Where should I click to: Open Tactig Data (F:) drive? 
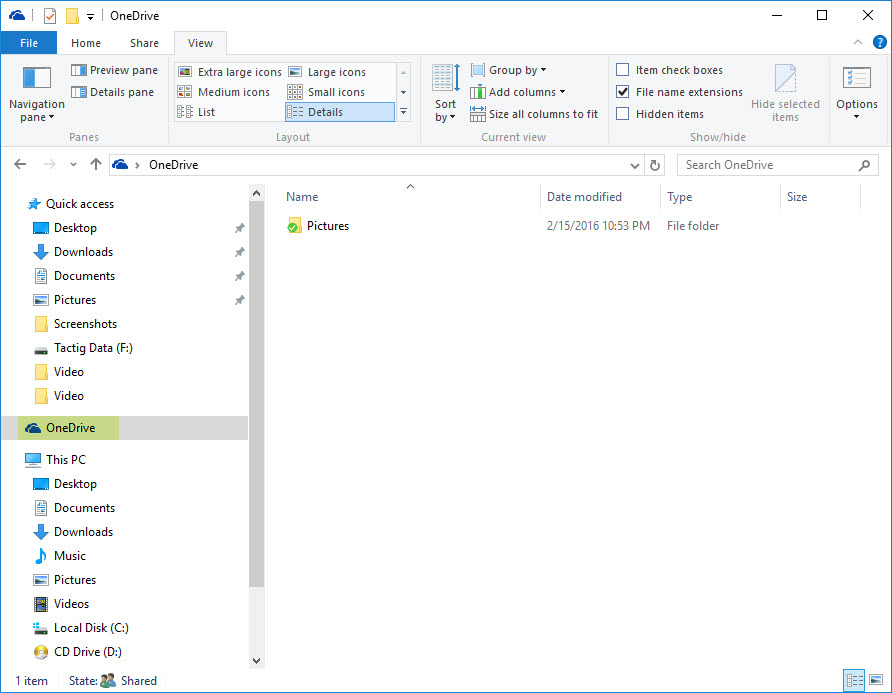coord(93,348)
